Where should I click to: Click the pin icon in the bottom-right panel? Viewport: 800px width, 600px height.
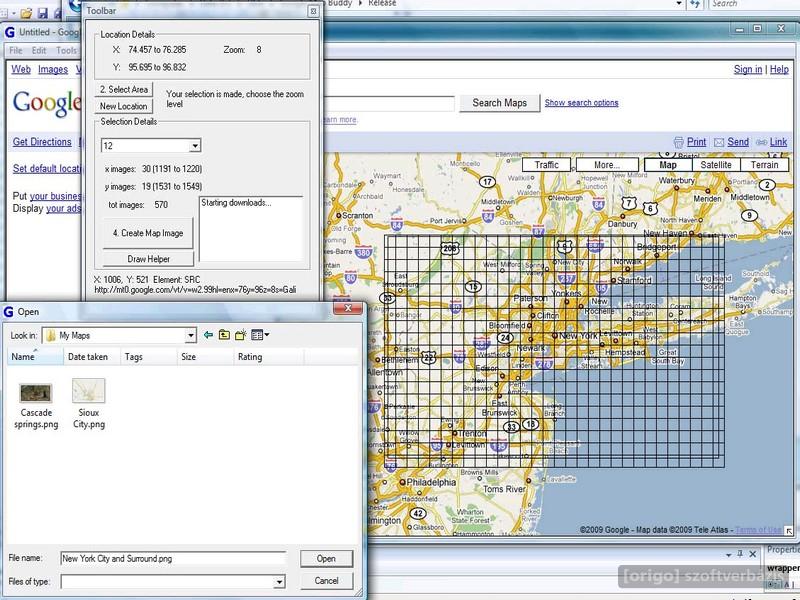pos(740,554)
